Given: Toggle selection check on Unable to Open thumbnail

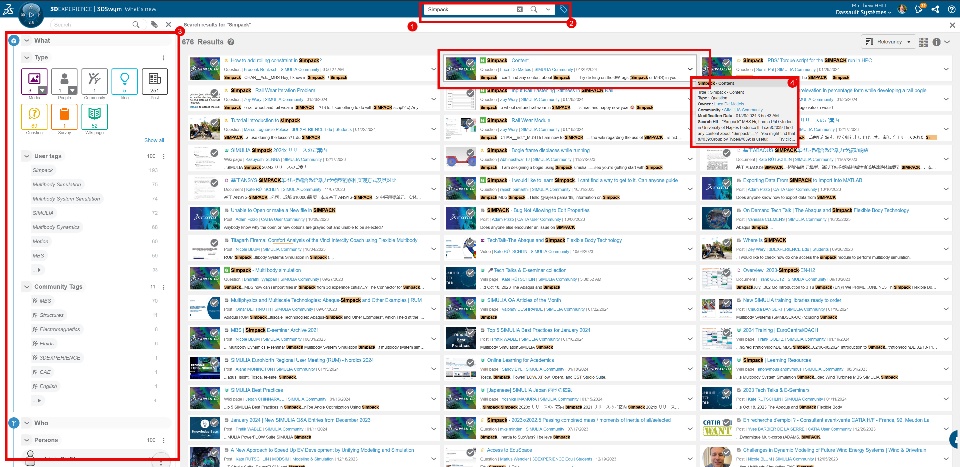Looking at the screenshot, I should 214,213.
